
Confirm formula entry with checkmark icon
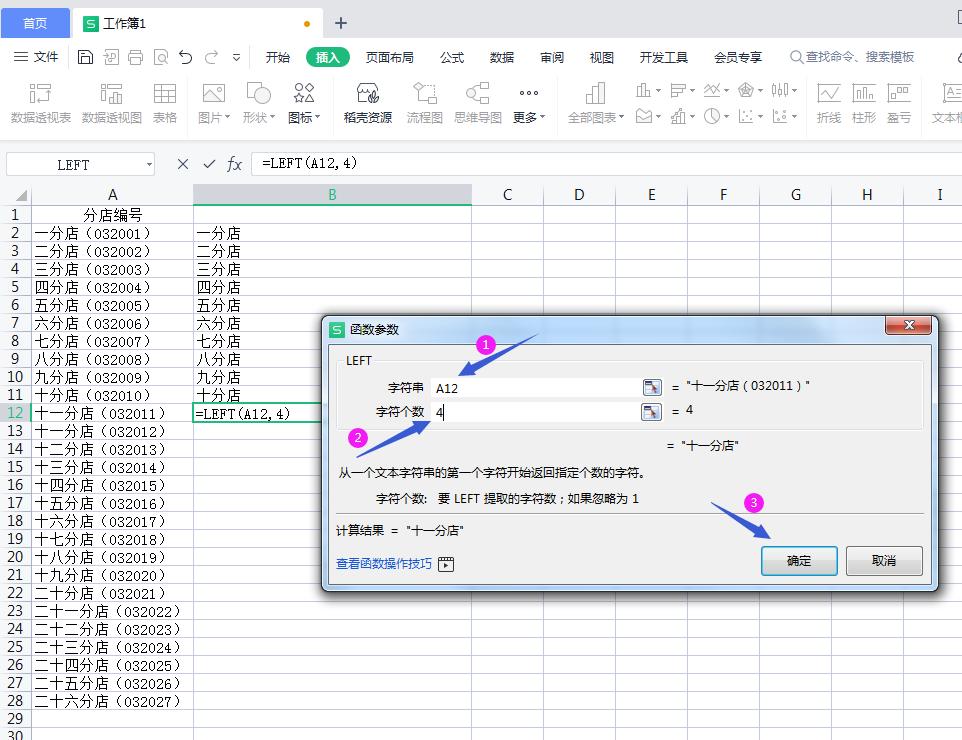[209, 164]
